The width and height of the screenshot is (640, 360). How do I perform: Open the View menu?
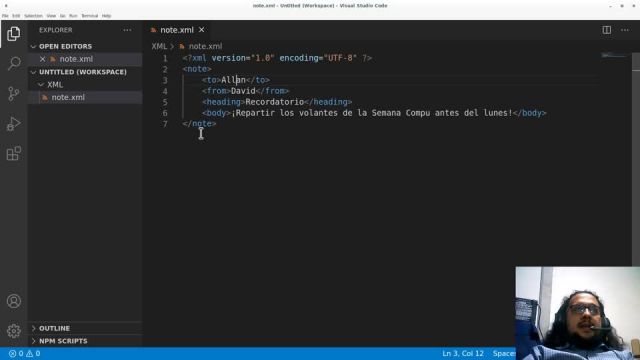pos(51,16)
